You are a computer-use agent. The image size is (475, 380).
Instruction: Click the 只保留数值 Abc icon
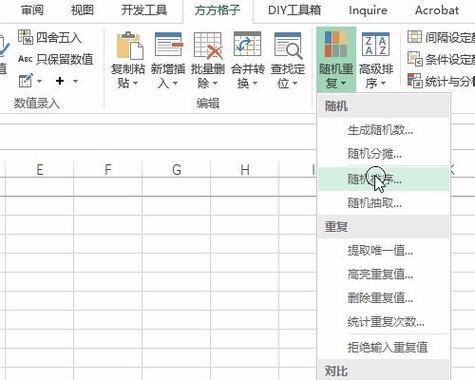pos(25,59)
